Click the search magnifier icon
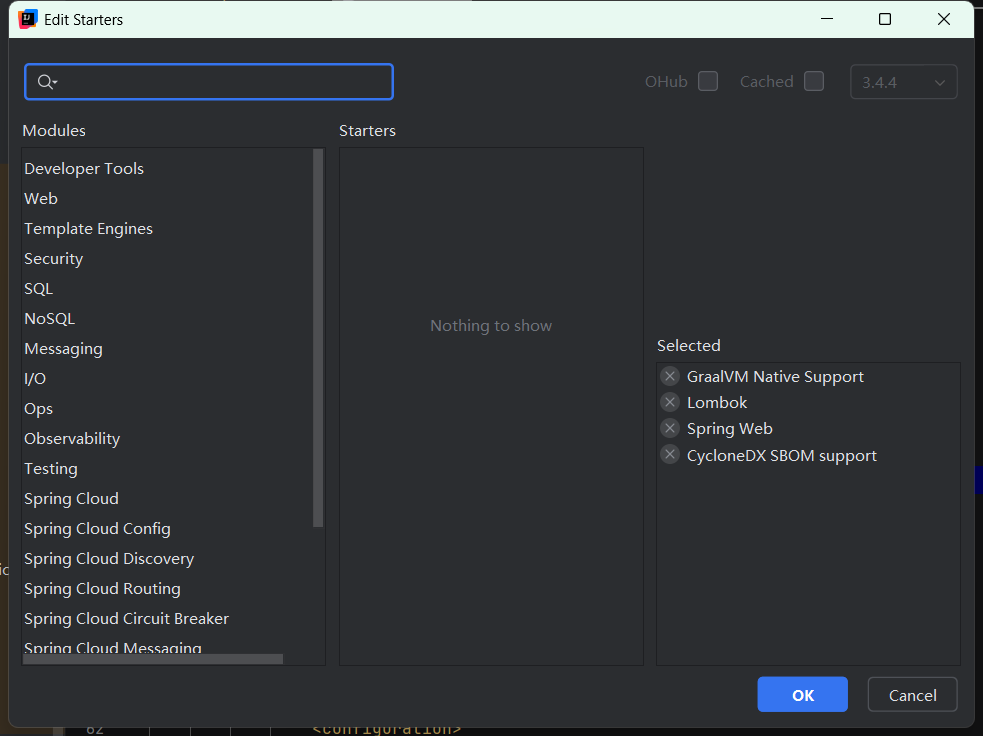The image size is (983, 736). 47,81
